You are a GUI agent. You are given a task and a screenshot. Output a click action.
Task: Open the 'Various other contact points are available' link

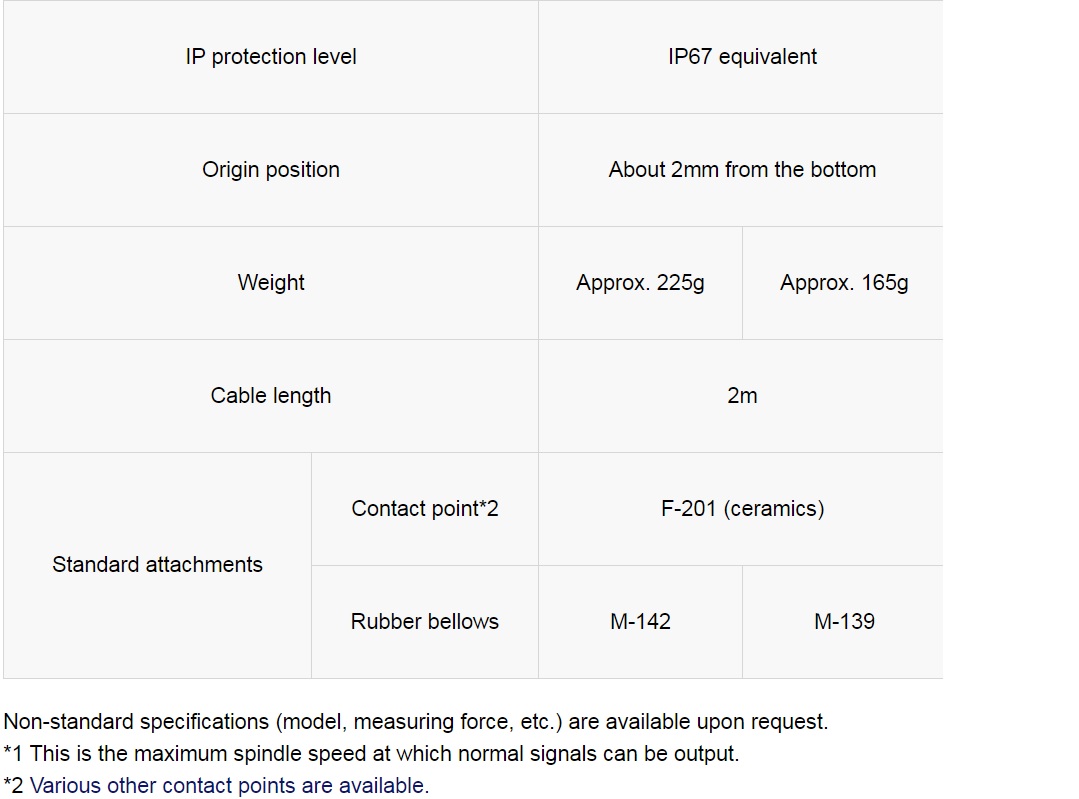(229, 785)
